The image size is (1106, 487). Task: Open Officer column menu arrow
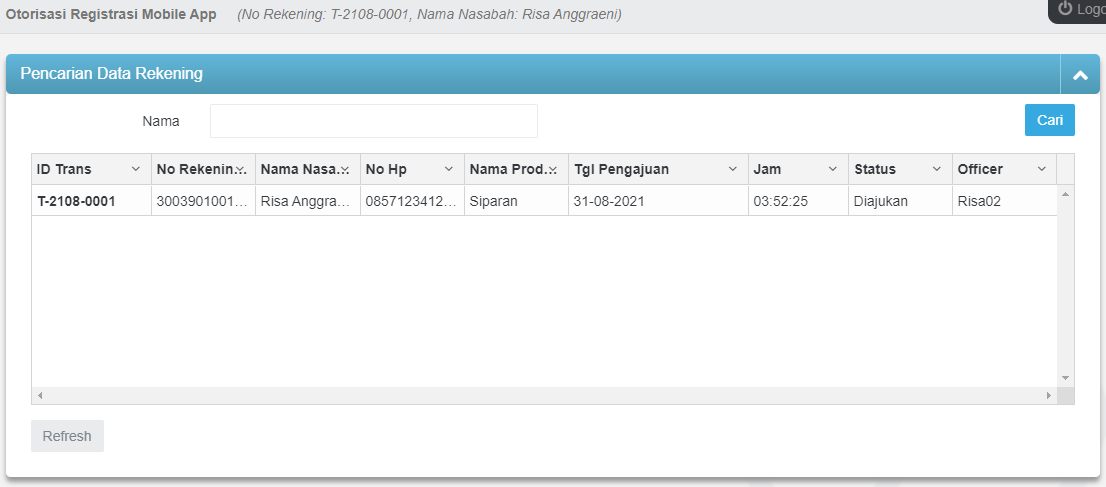[x=1041, y=169]
